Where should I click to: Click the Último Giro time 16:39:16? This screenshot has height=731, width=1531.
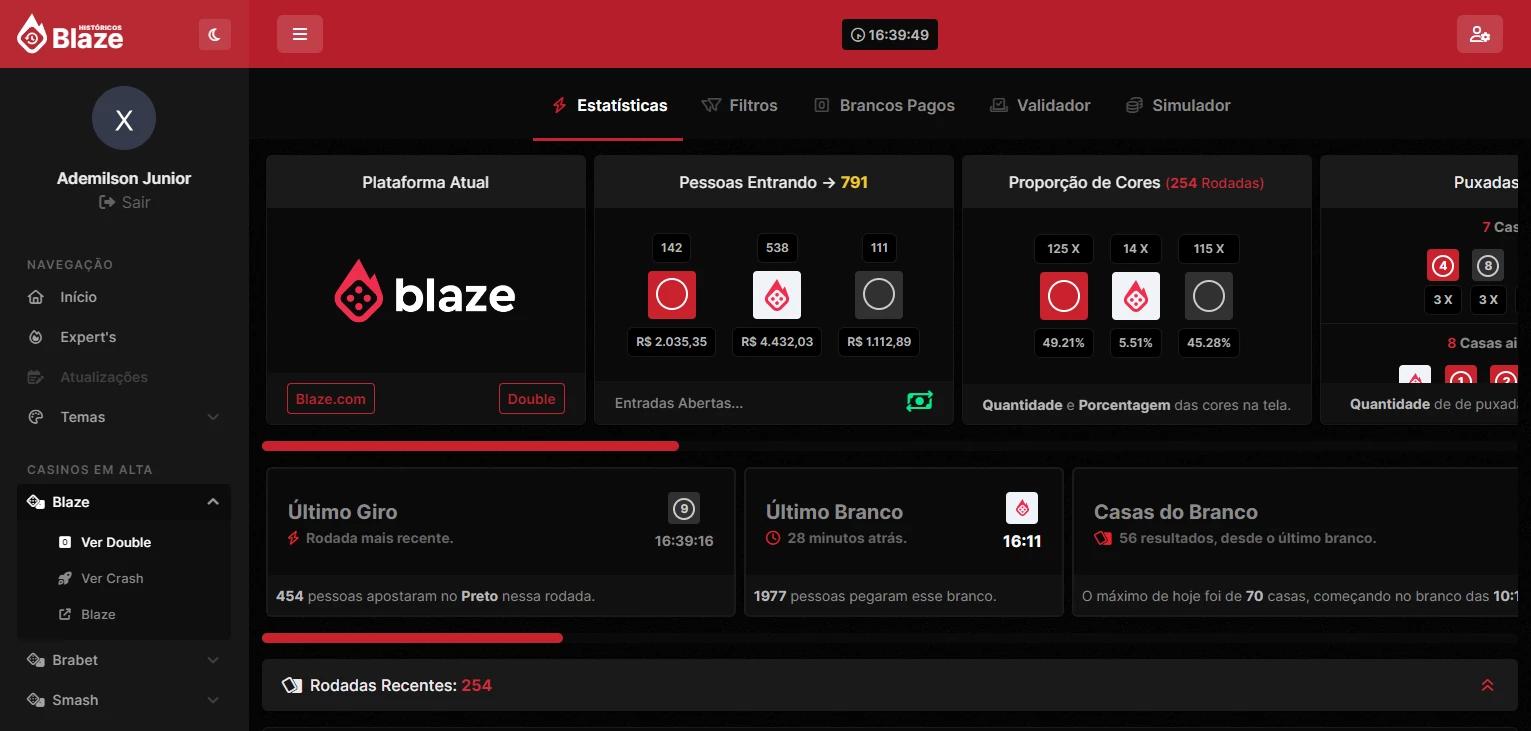[684, 541]
